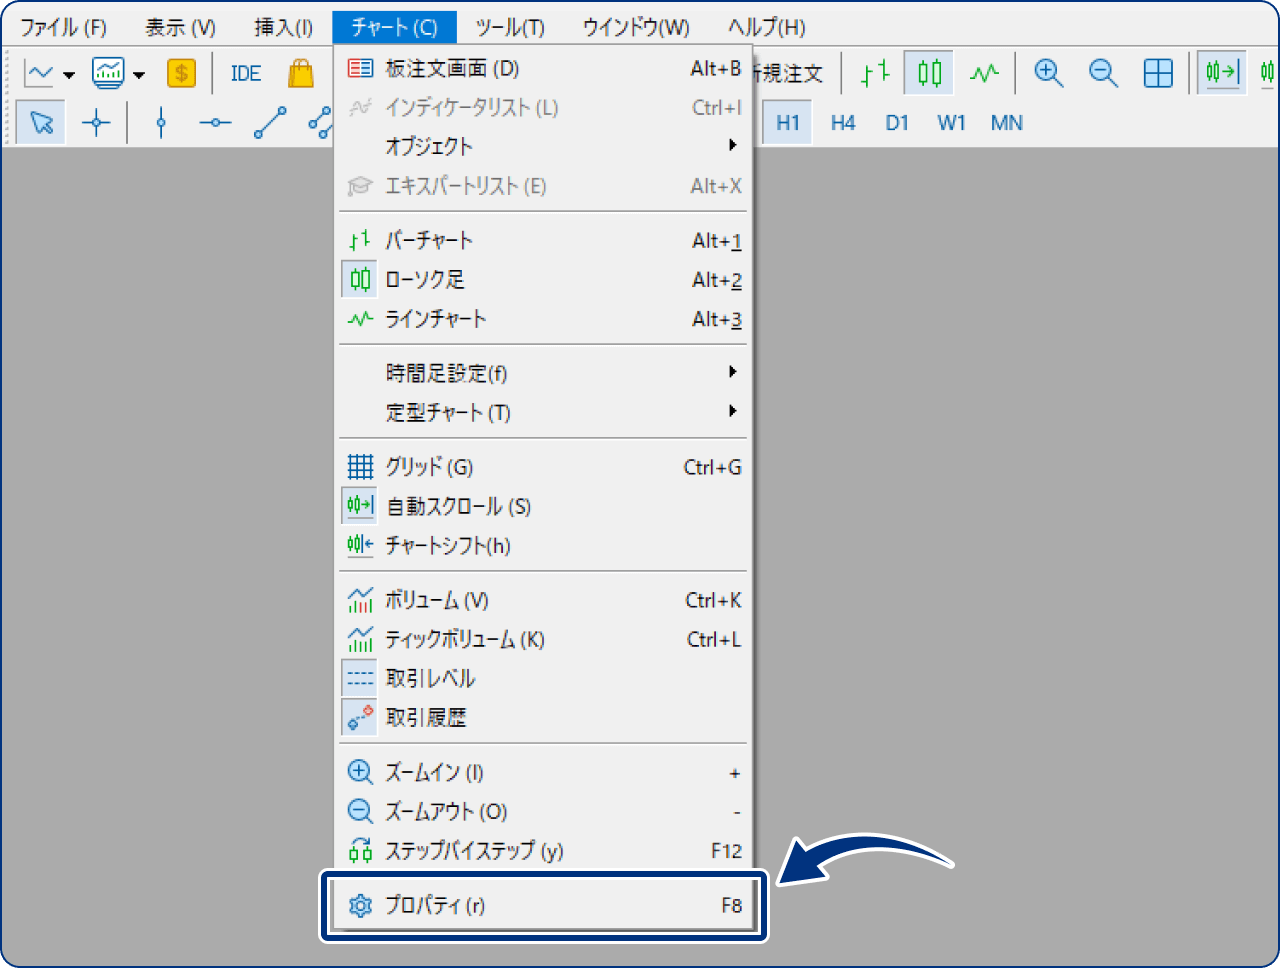Image resolution: width=1280 pixels, height=968 pixels.
Task: Select the trendline drawing tool
Action: tap(270, 122)
